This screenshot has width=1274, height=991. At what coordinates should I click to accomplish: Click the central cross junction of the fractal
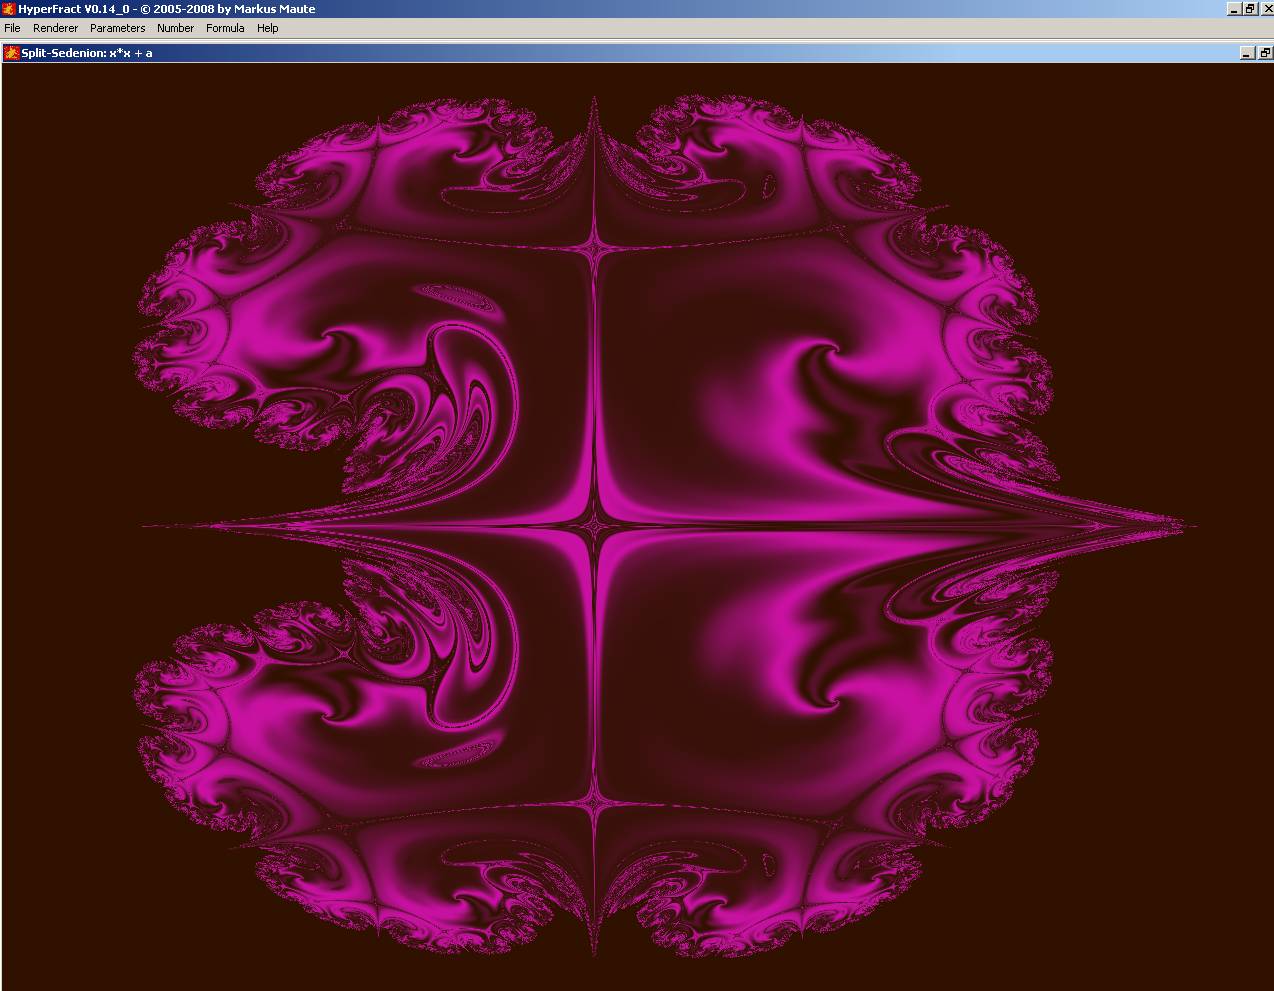tap(595, 525)
